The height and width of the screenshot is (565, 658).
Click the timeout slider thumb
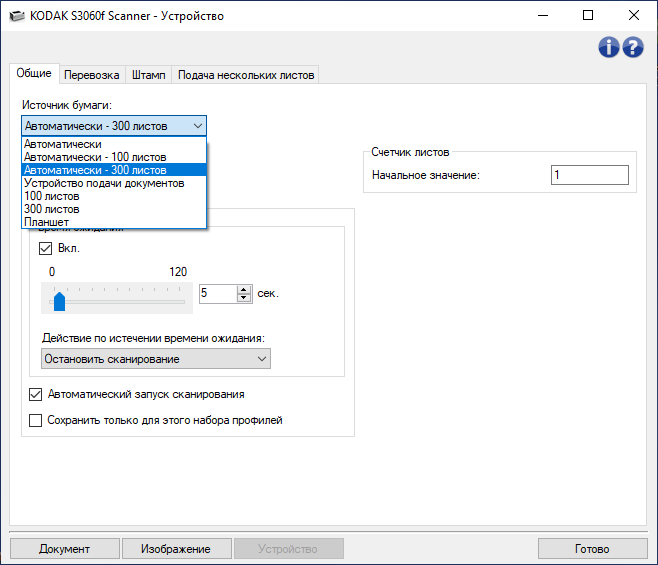coord(60,301)
